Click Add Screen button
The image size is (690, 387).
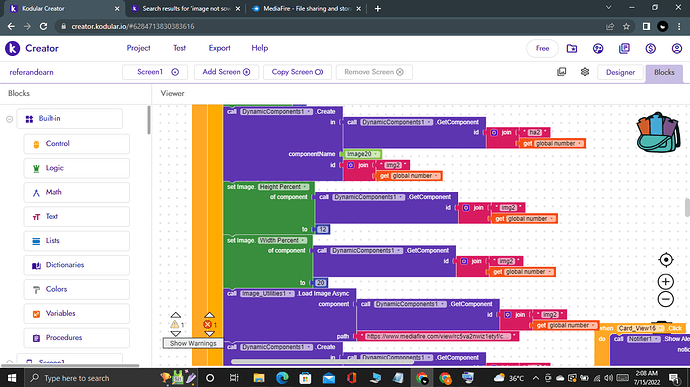[226, 72]
